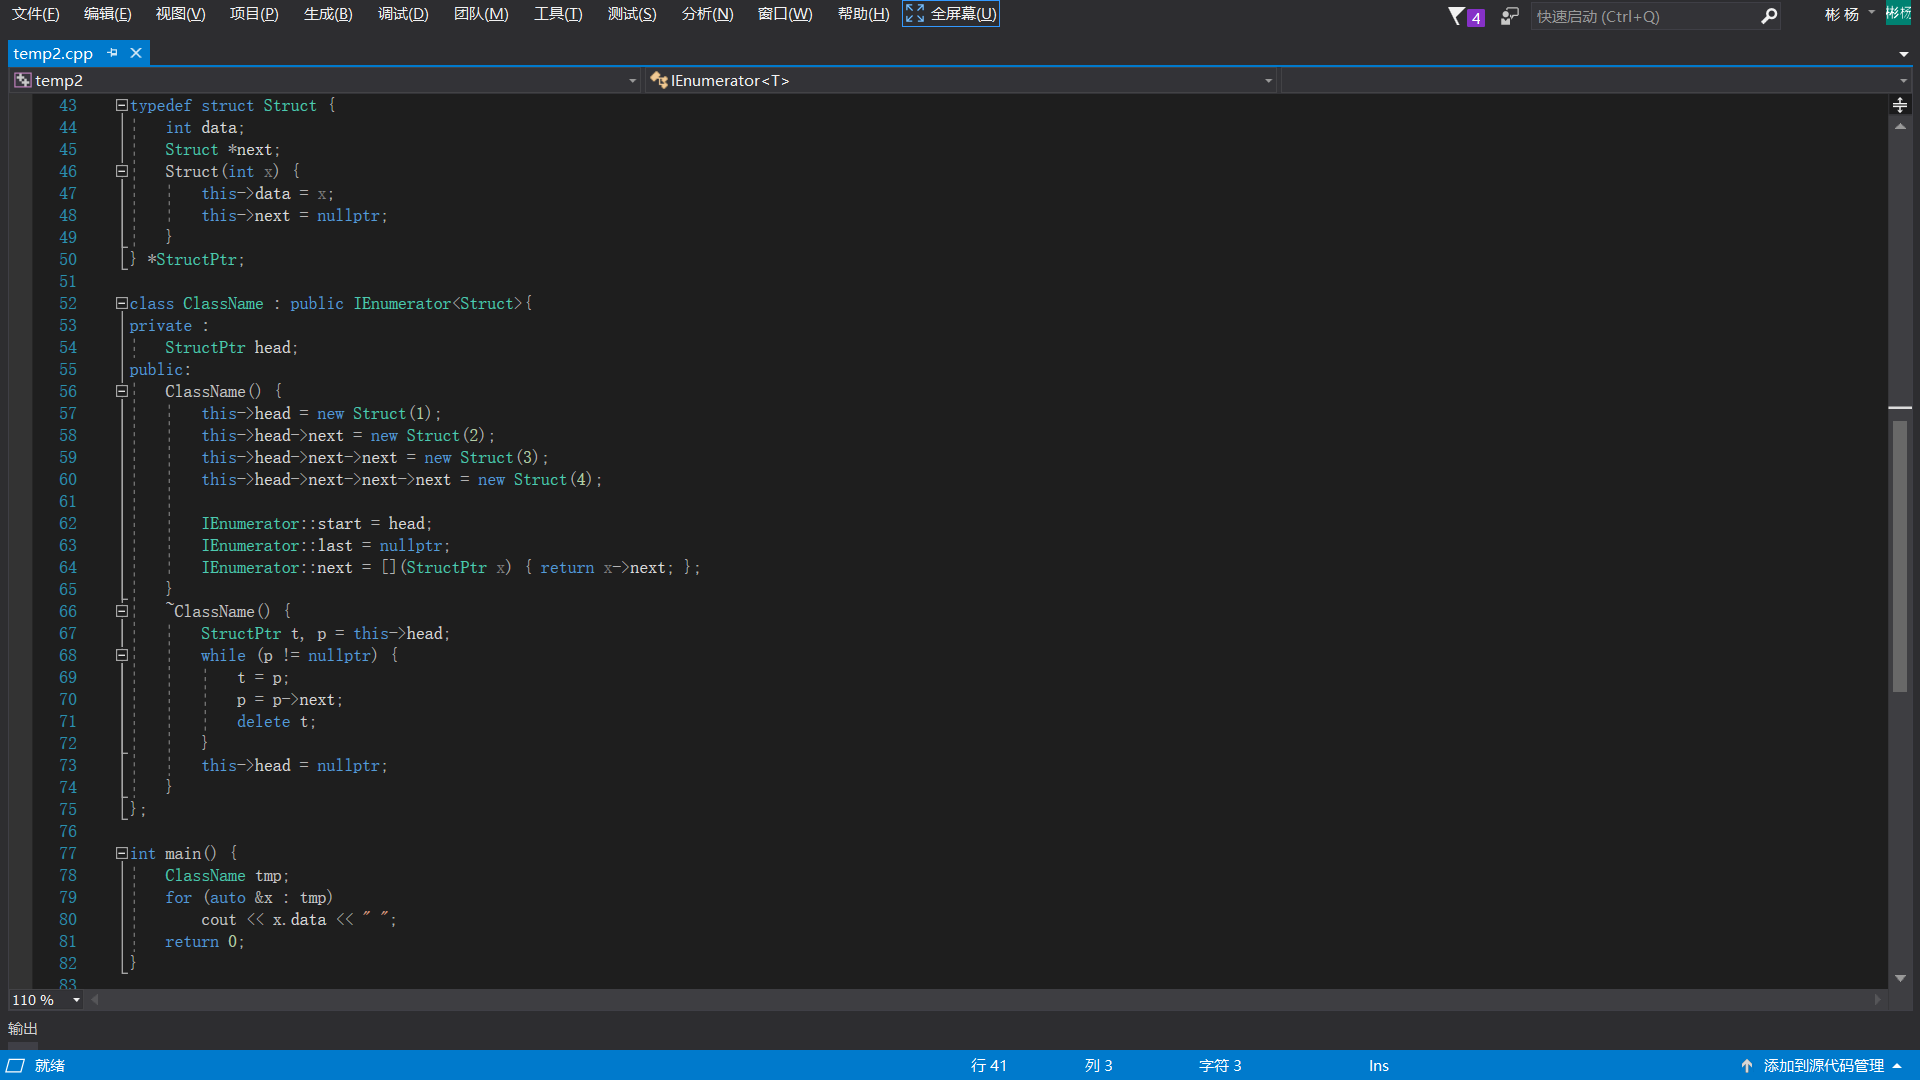Viewport: 1920px width, 1080px height.
Task: Click 'delete t;' statement
Action: (277, 721)
